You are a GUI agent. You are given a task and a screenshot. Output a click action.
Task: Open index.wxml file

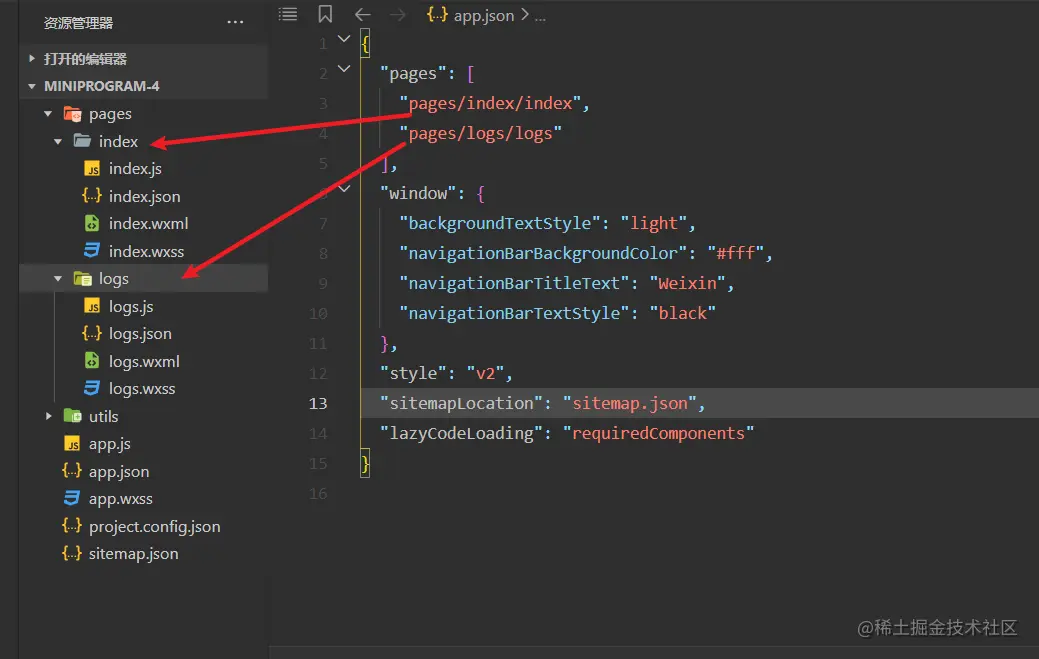click(x=148, y=224)
